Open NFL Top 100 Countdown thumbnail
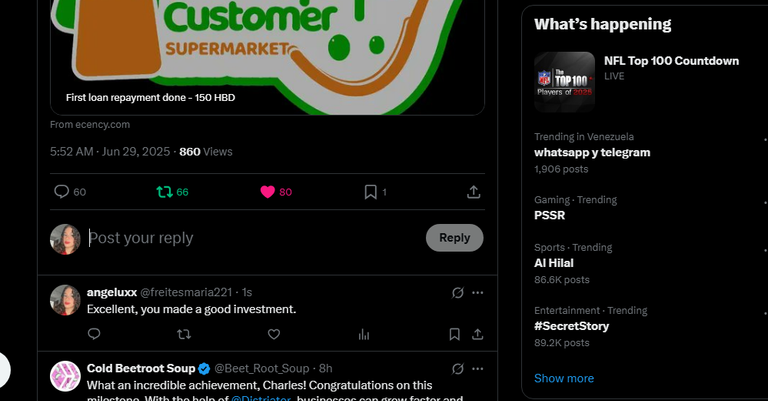This screenshot has height=401, width=768. [564, 82]
